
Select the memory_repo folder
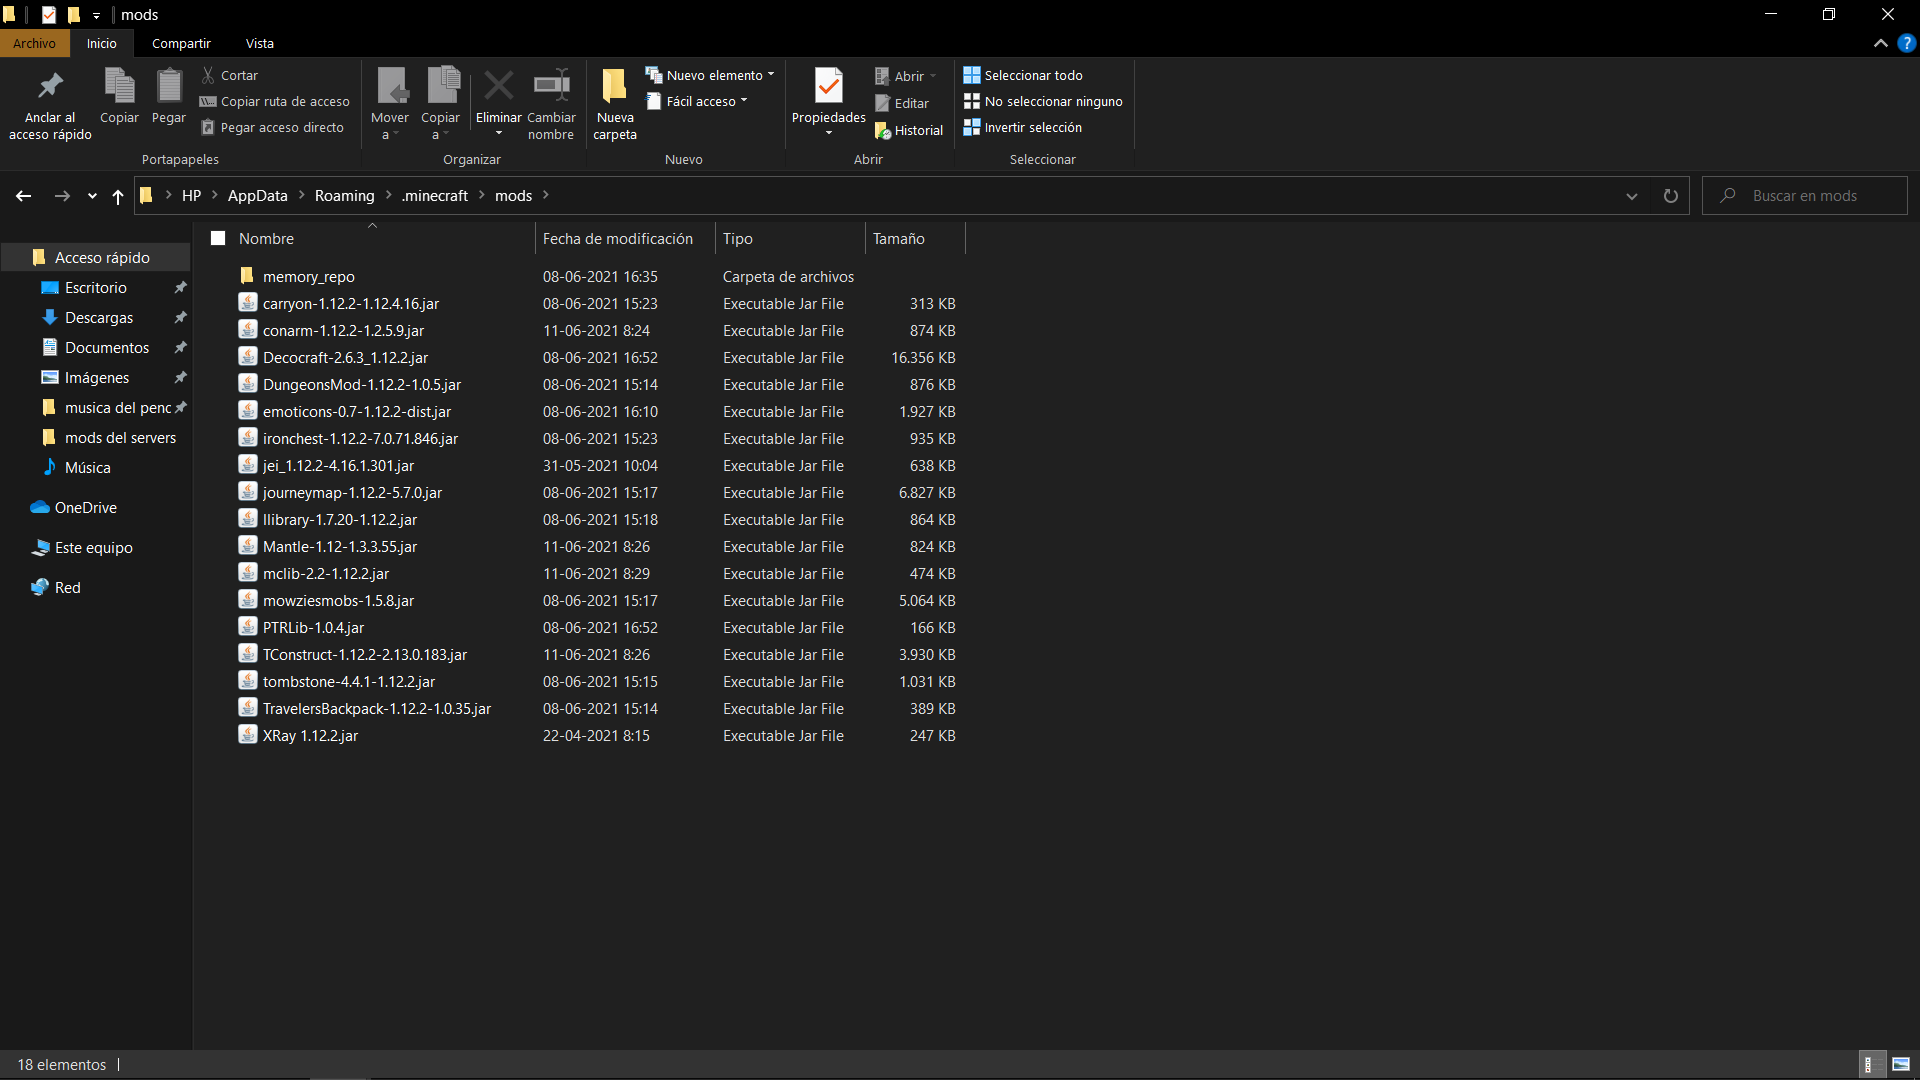pyautogui.click(x=308, y=277)
